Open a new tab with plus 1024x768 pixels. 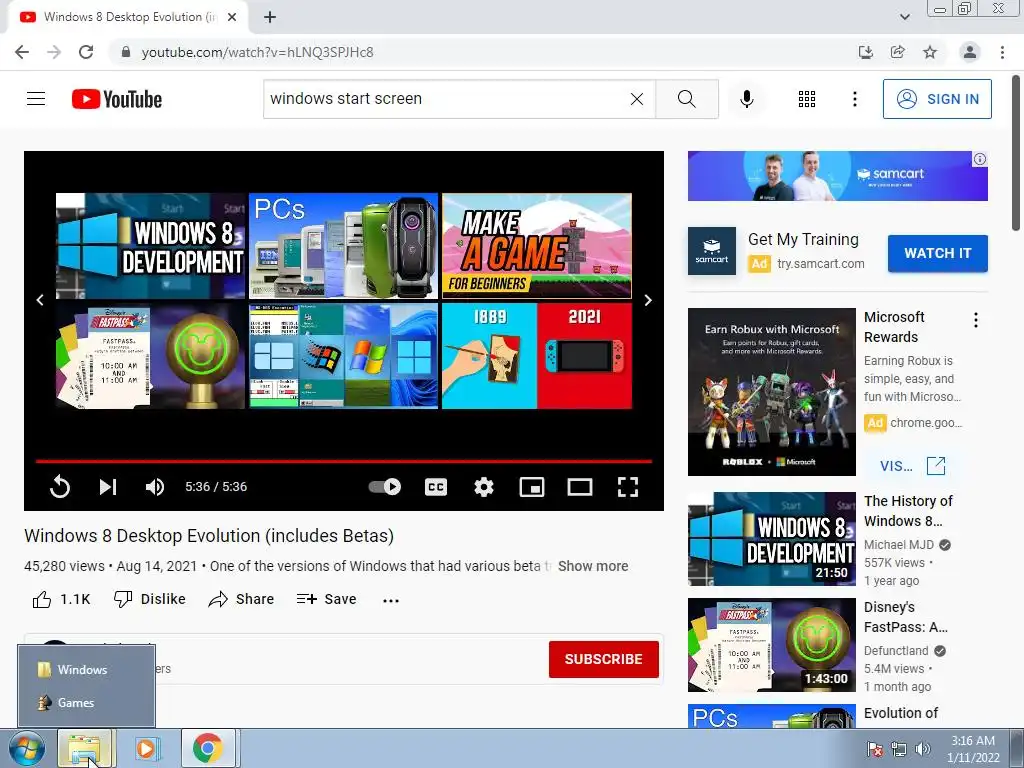pyautogui.click(x=270, y=17)
